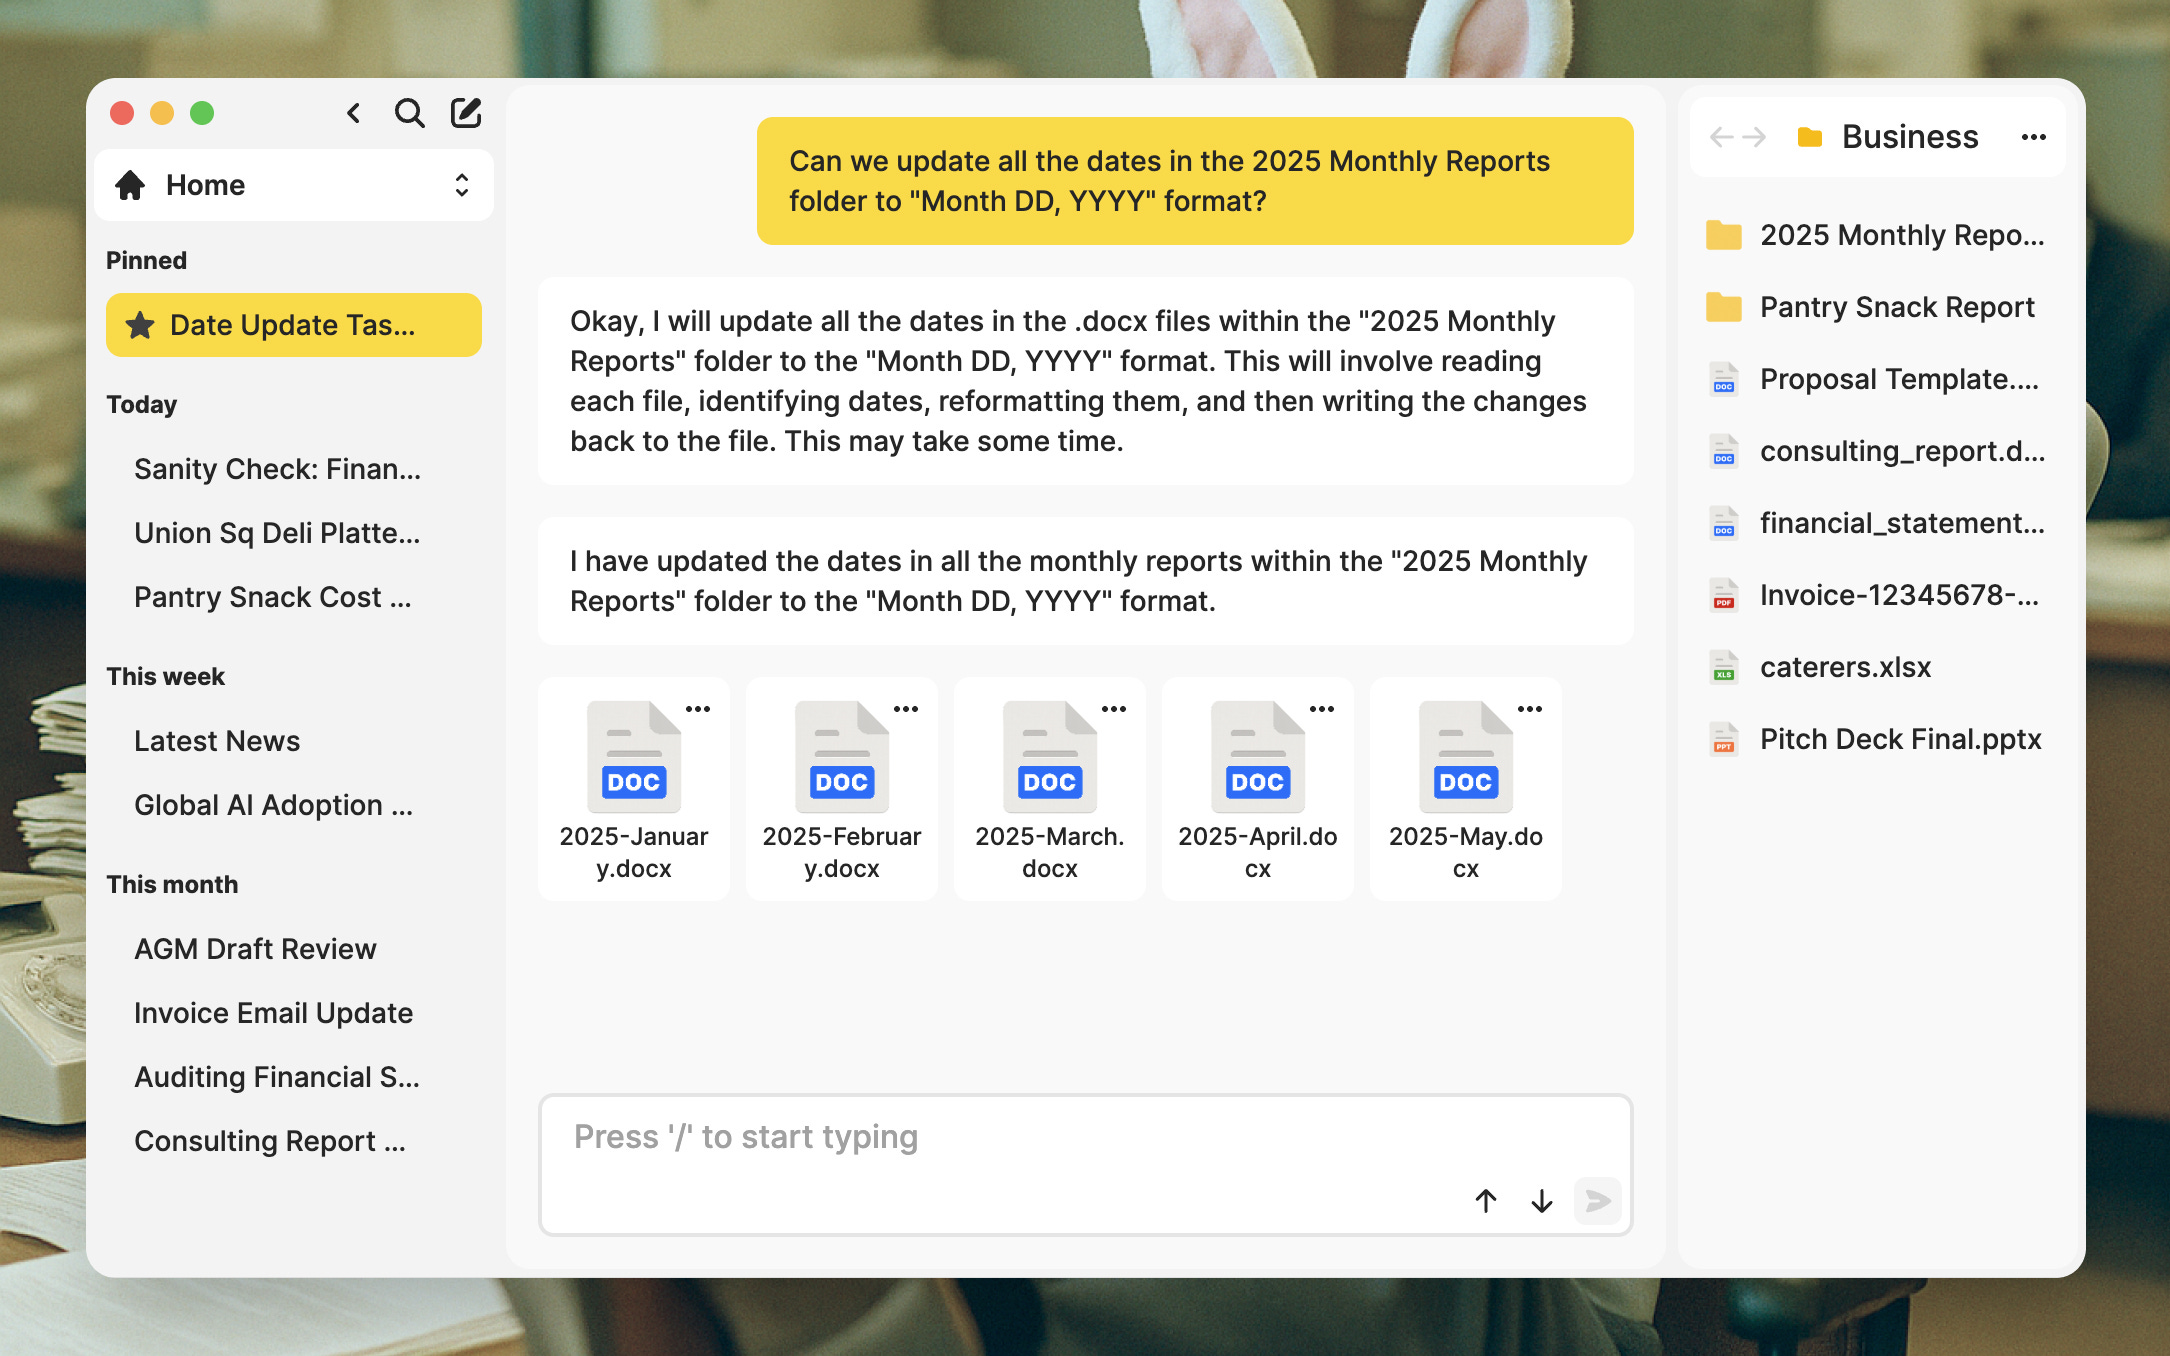Open the 2025-March.docx file thumbnail
Screen dimensions: 2170x1356
tap(1049, 757)
